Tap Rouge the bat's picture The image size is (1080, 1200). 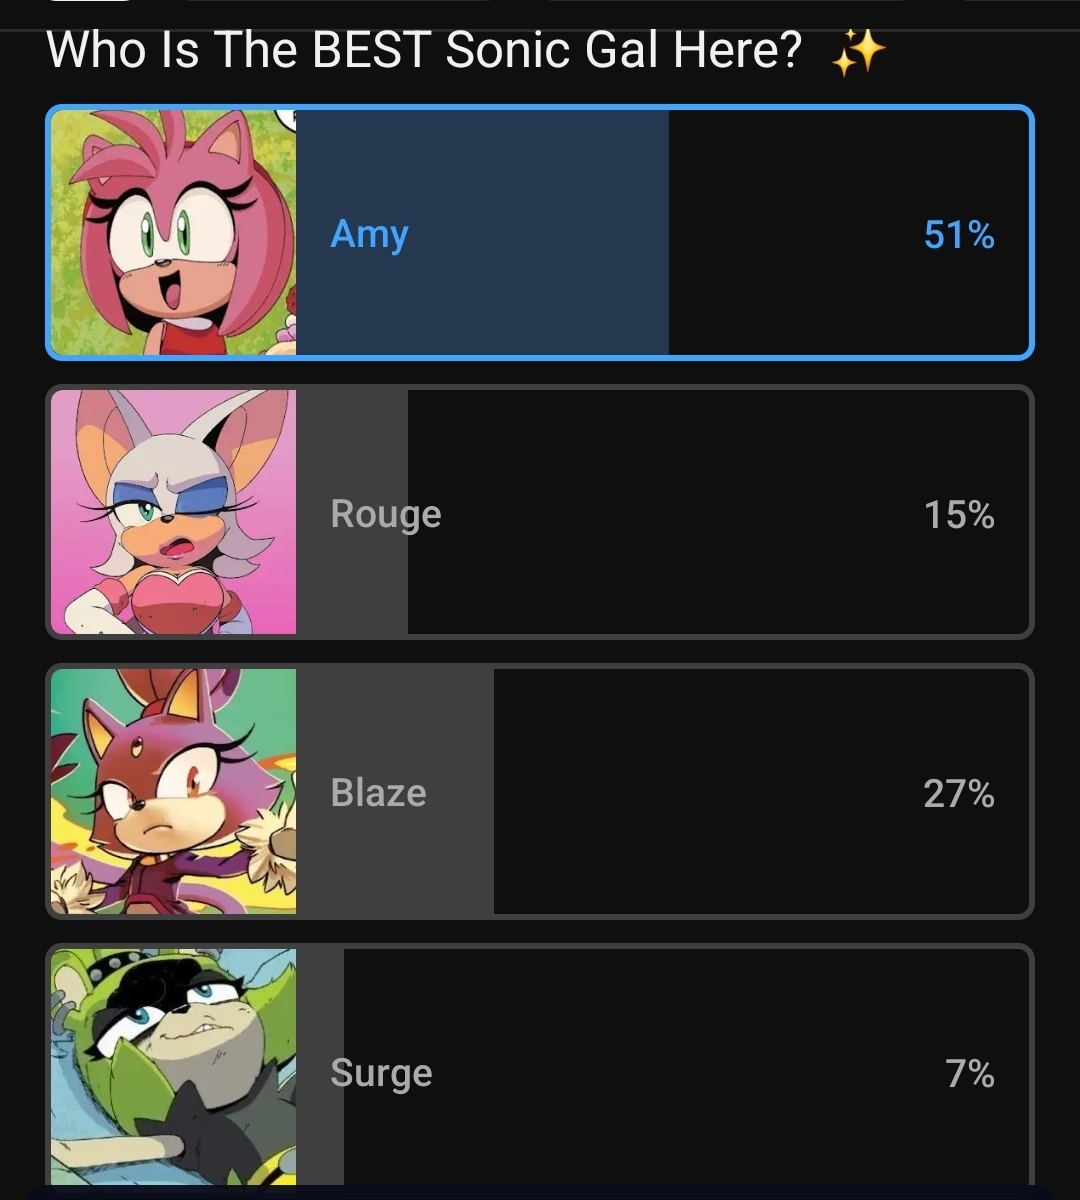coord(174,512)
